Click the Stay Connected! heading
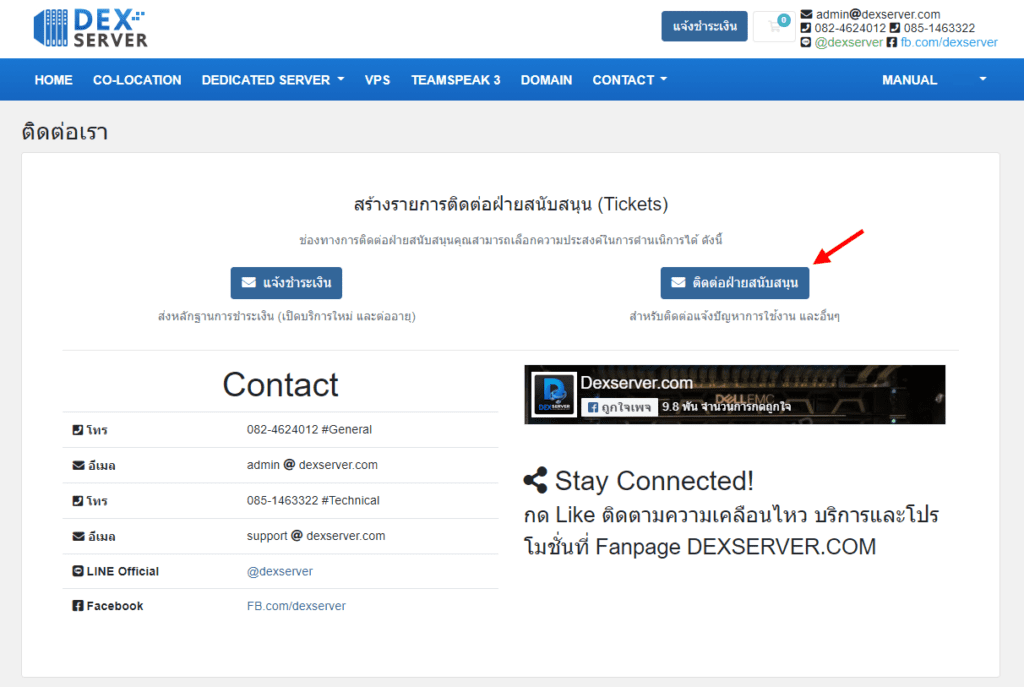The width and height of the screenshot is (1024, 687). point(654,481)
